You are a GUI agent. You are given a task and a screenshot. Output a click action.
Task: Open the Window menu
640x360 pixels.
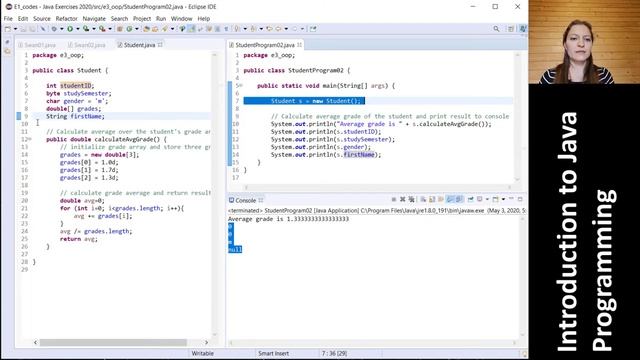pos(181,19)
